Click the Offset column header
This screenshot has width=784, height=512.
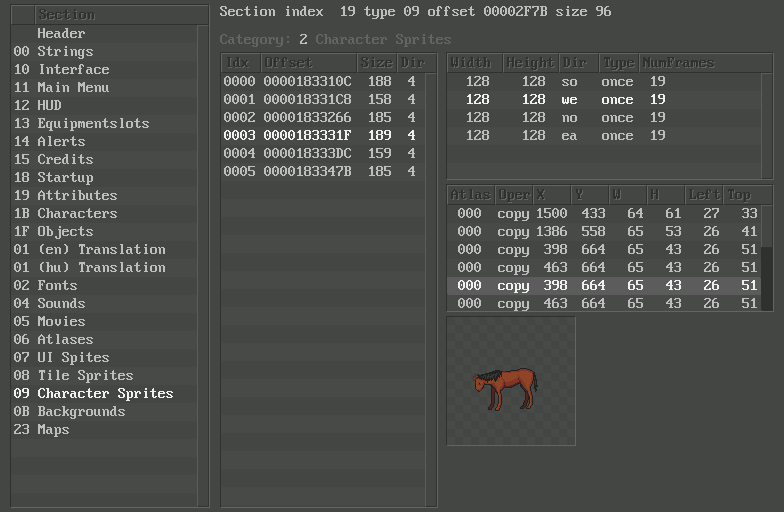click(308, 63)
